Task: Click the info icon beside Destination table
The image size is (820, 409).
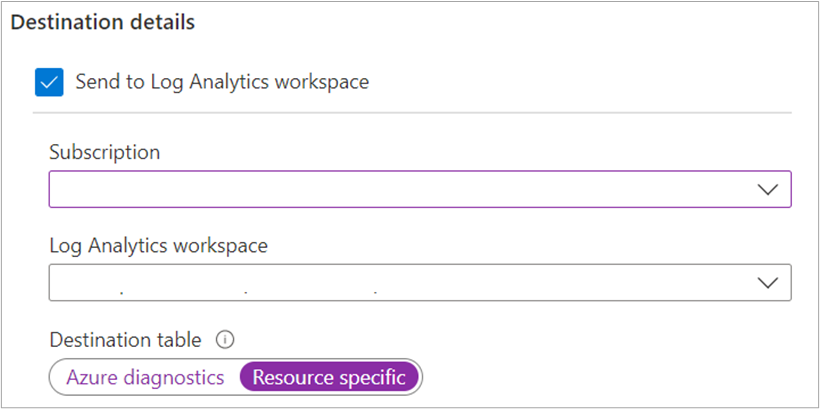Action: (225, 340)
